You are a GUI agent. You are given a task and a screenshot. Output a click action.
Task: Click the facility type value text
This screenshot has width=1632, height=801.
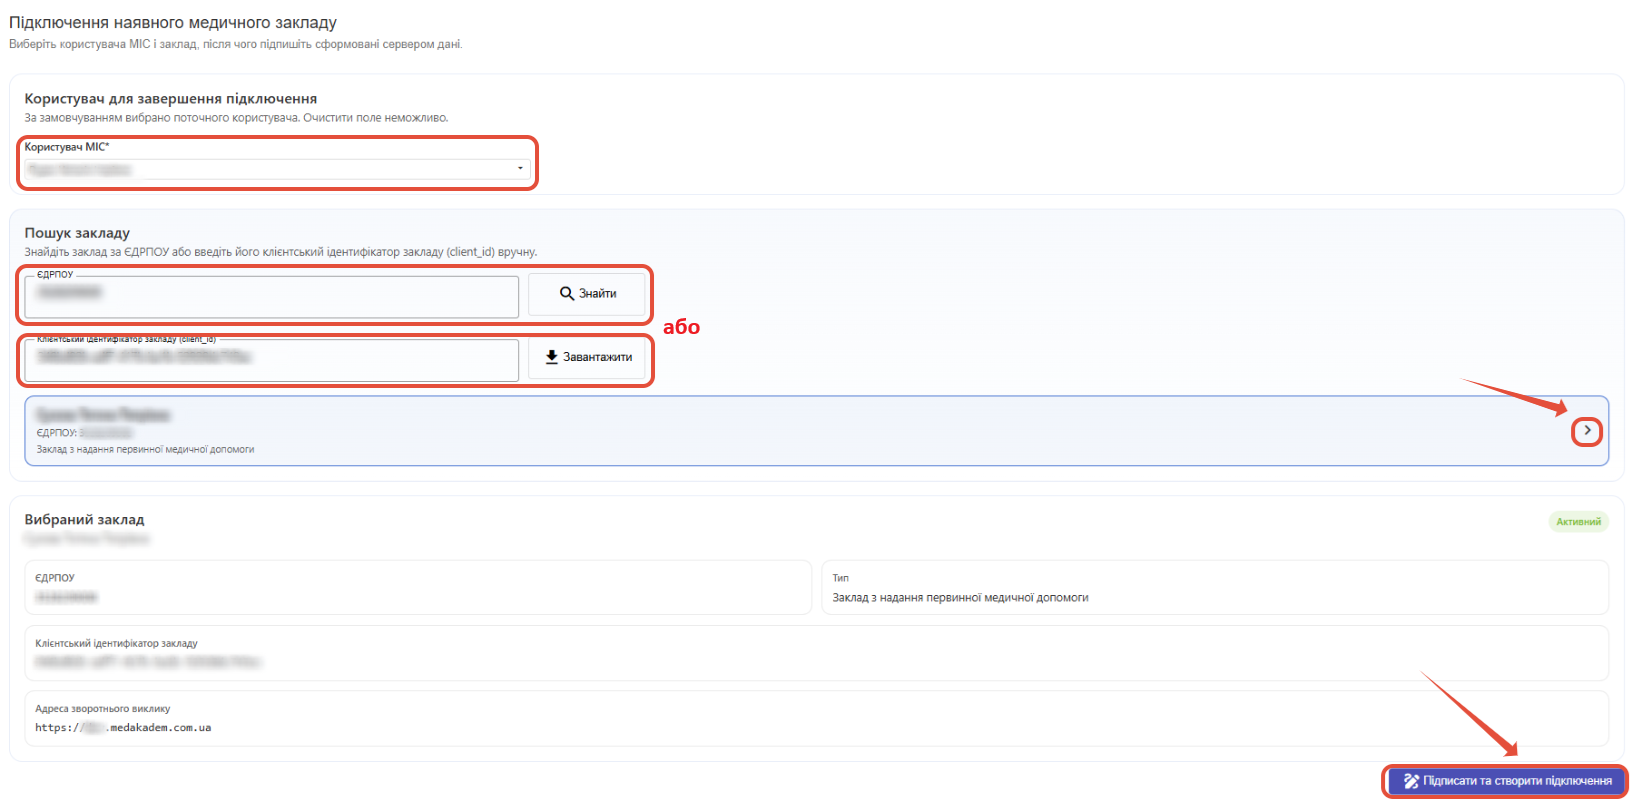960,598
